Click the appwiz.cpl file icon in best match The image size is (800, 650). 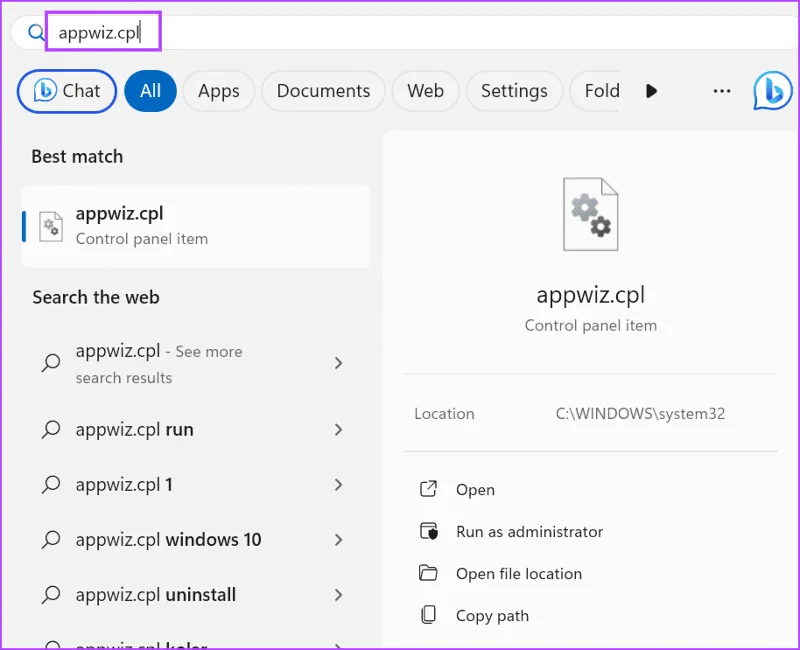coord(51,226)
